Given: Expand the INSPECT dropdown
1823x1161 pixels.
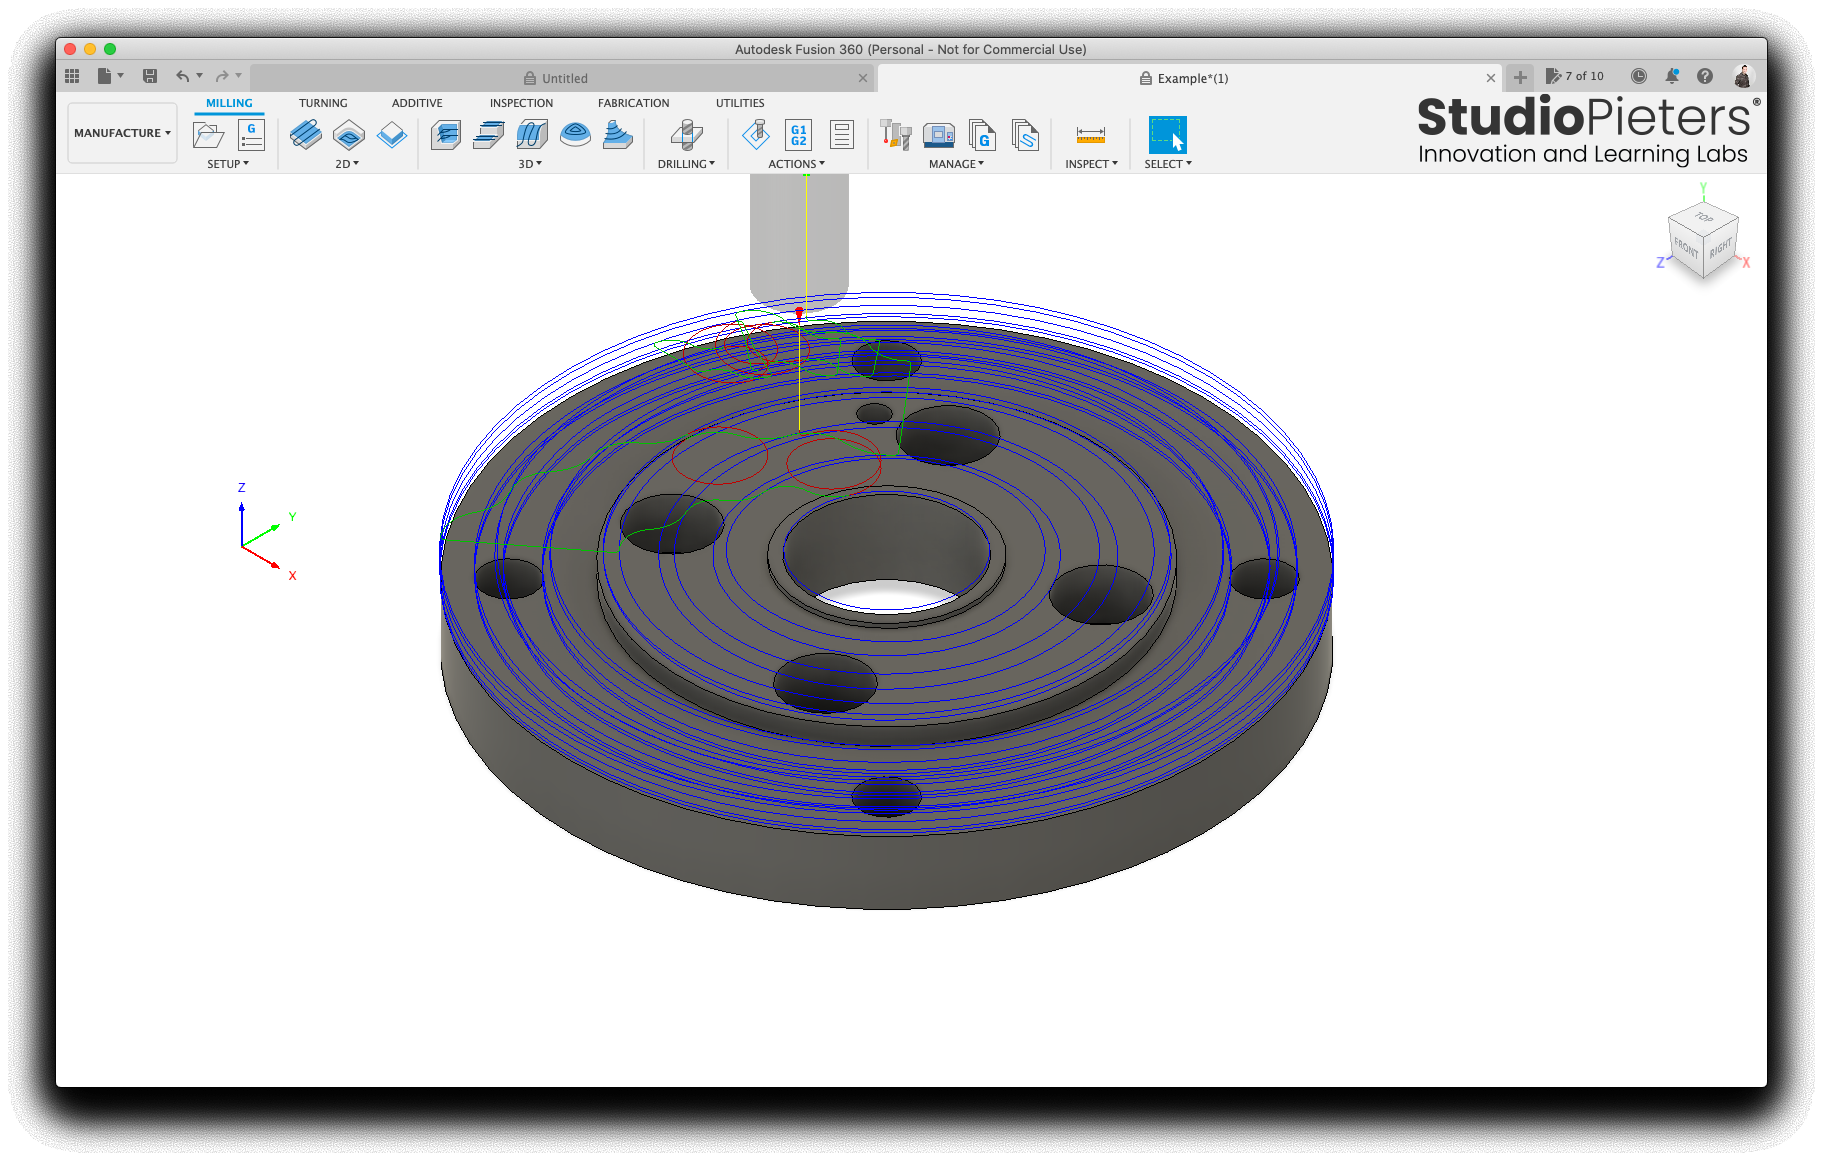Looking at the screenshot, I should tap(1091, 164).
